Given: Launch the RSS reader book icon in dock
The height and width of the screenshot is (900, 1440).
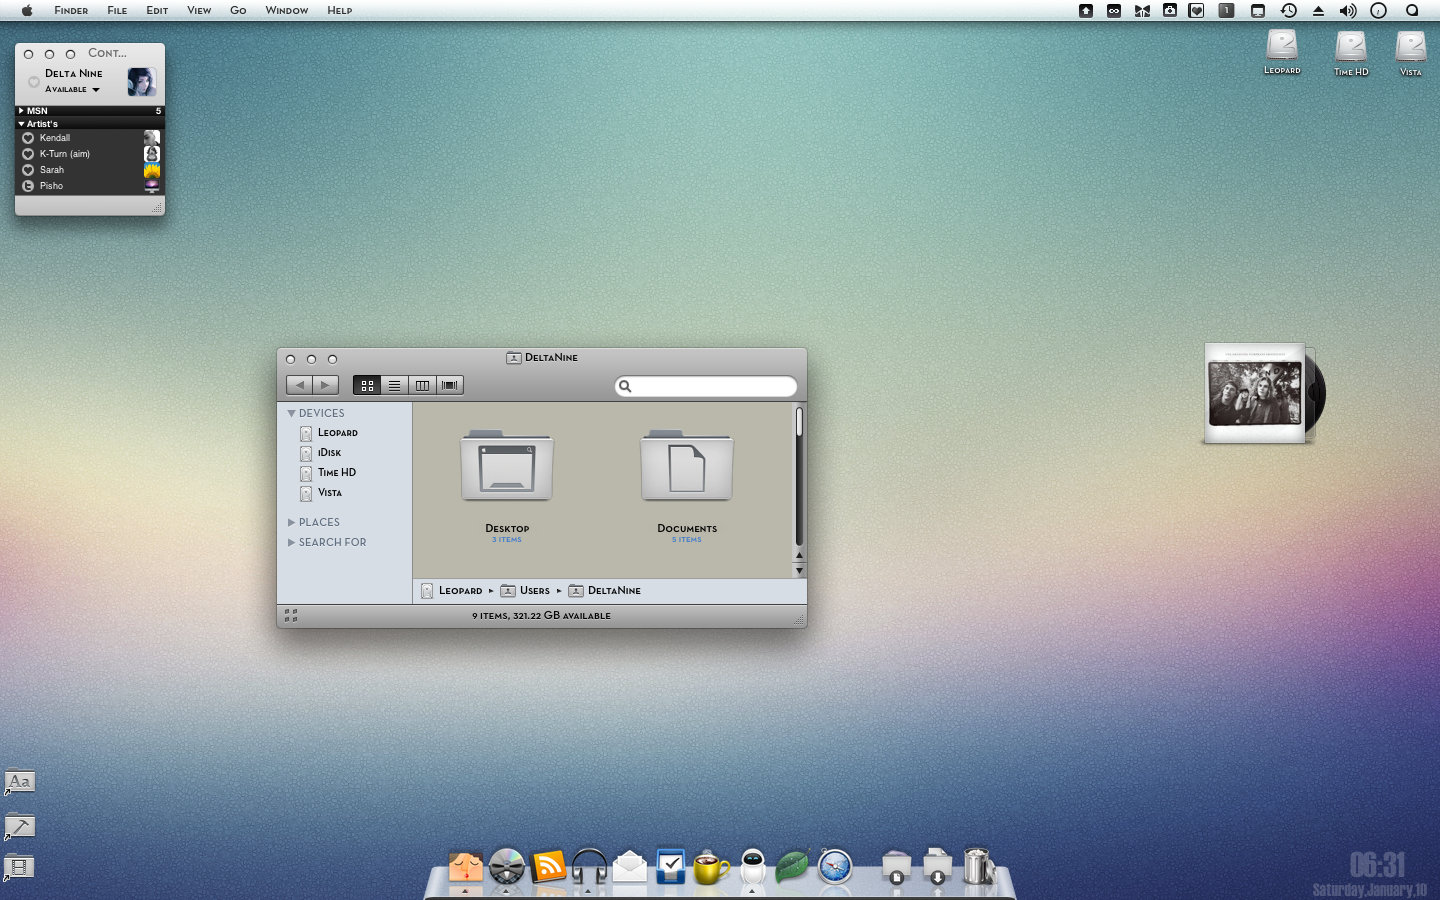Looking at the screenshot, I should [549, 866].
